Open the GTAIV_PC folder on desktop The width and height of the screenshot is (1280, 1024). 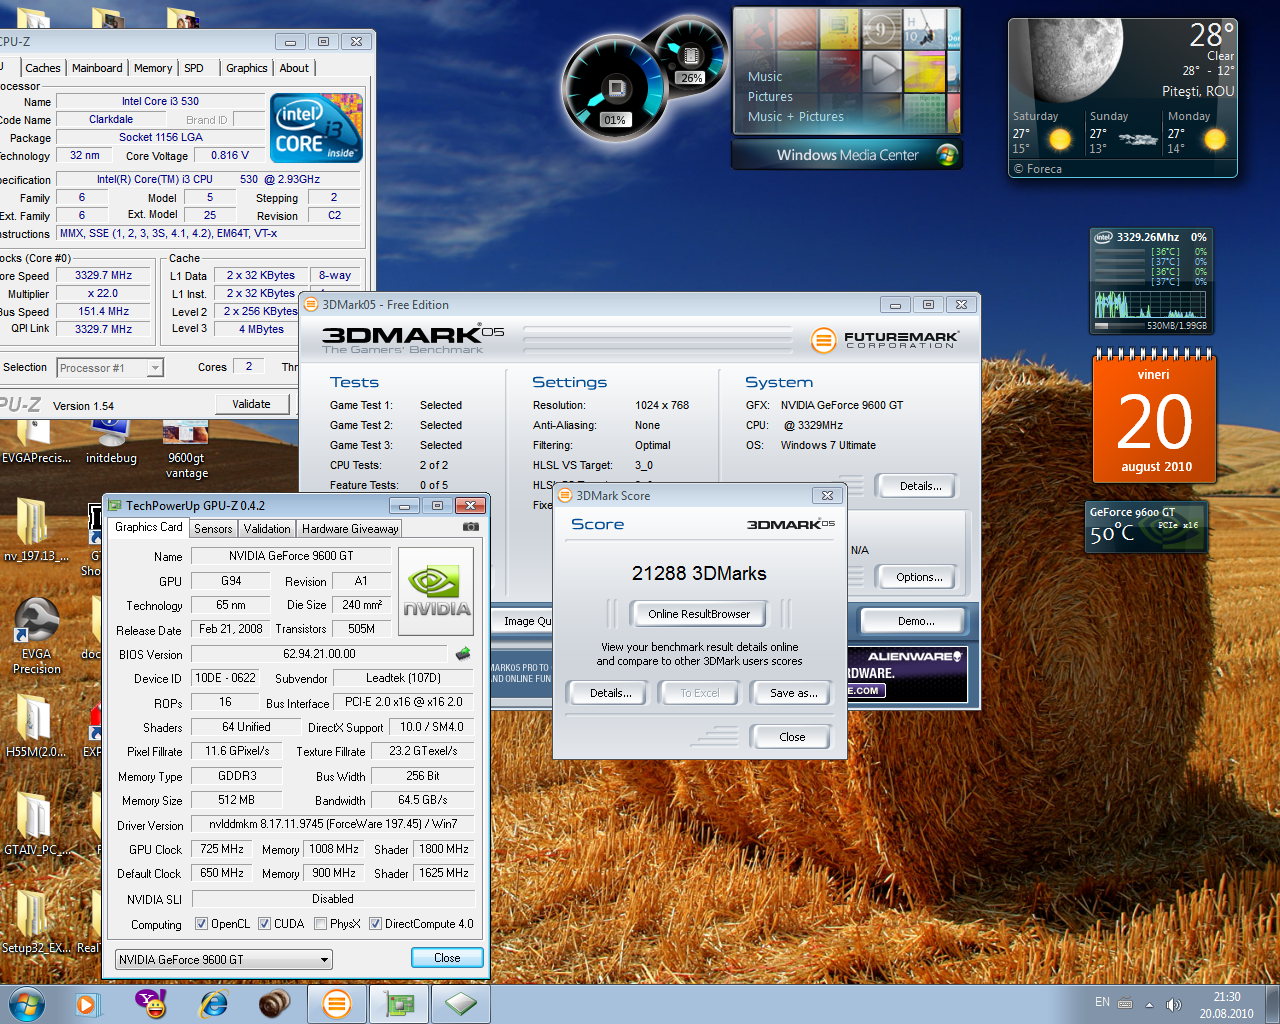[36, 824]
